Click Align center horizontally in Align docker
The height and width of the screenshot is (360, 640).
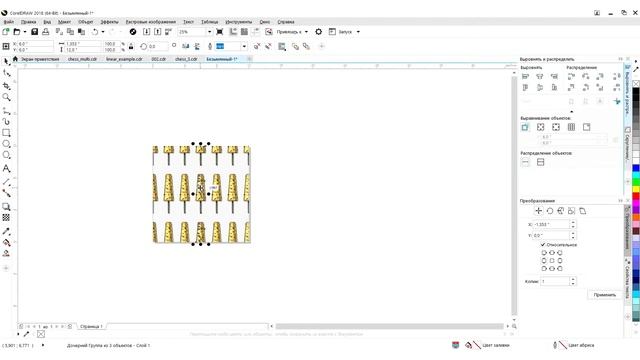tap(540, 76)
